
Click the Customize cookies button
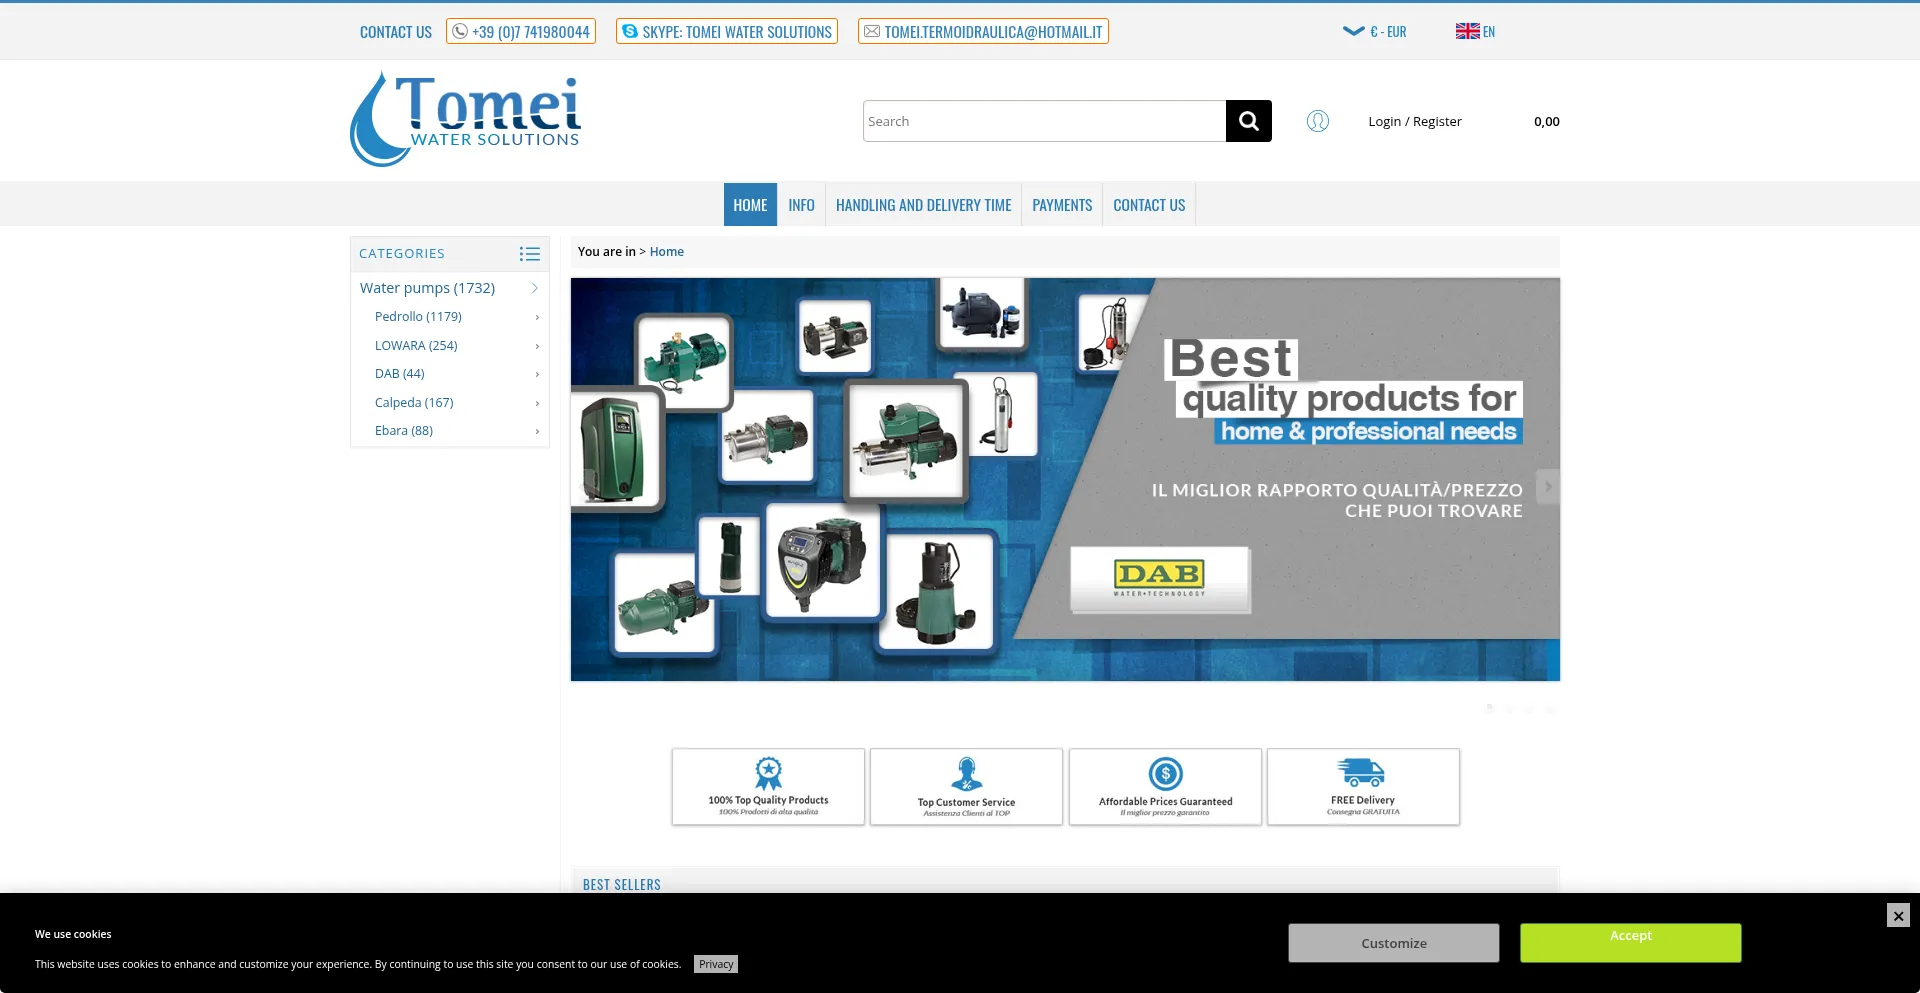(1393, 943)
